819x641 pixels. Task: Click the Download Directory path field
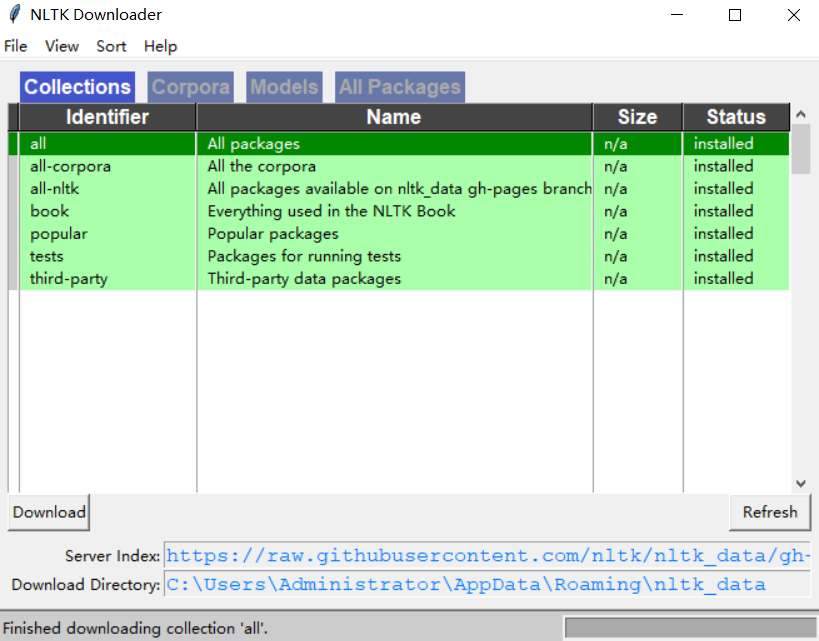click(x=487, y=585)
